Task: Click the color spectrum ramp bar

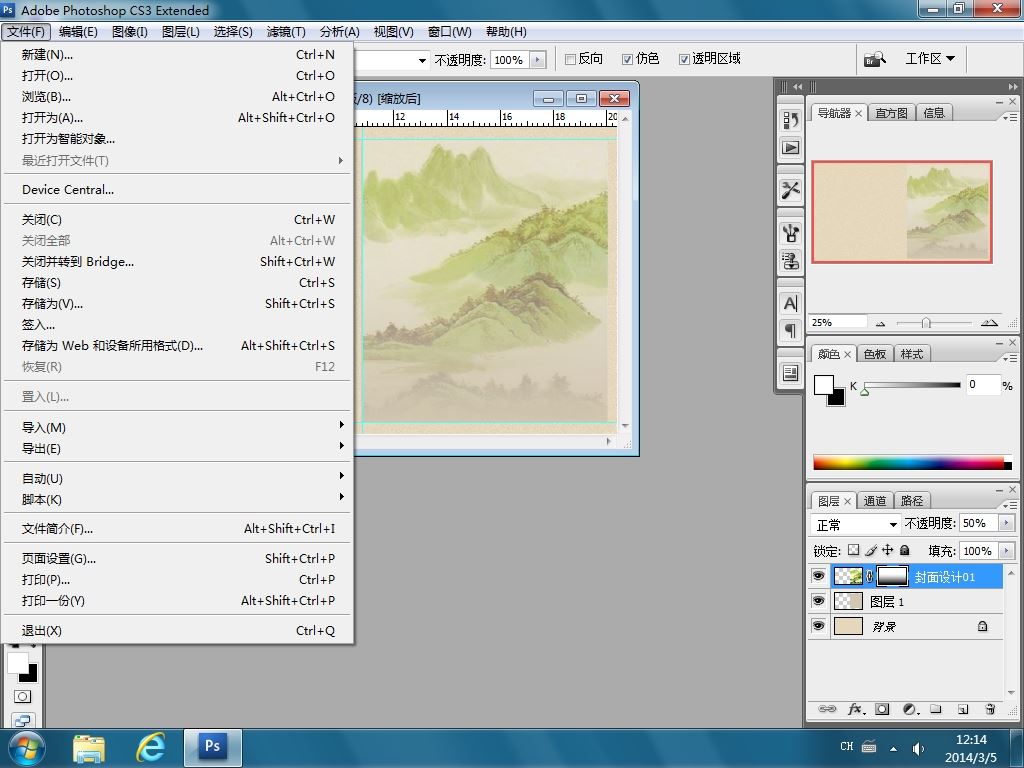Action: point(912,462)
